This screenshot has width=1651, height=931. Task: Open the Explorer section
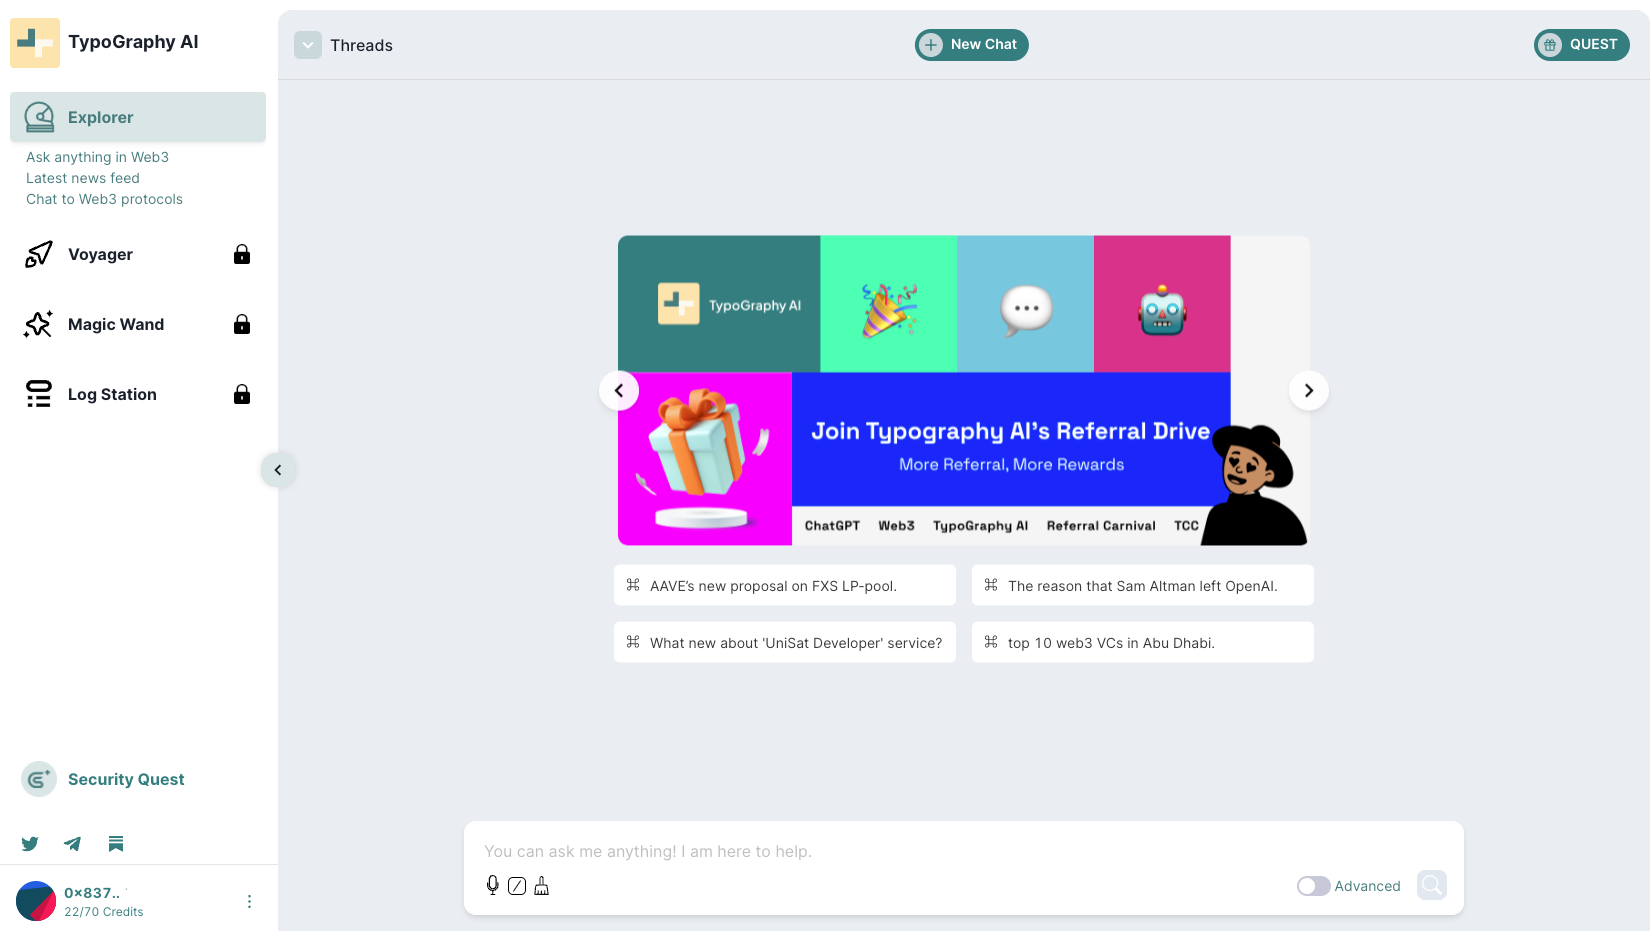click(138, 117)
